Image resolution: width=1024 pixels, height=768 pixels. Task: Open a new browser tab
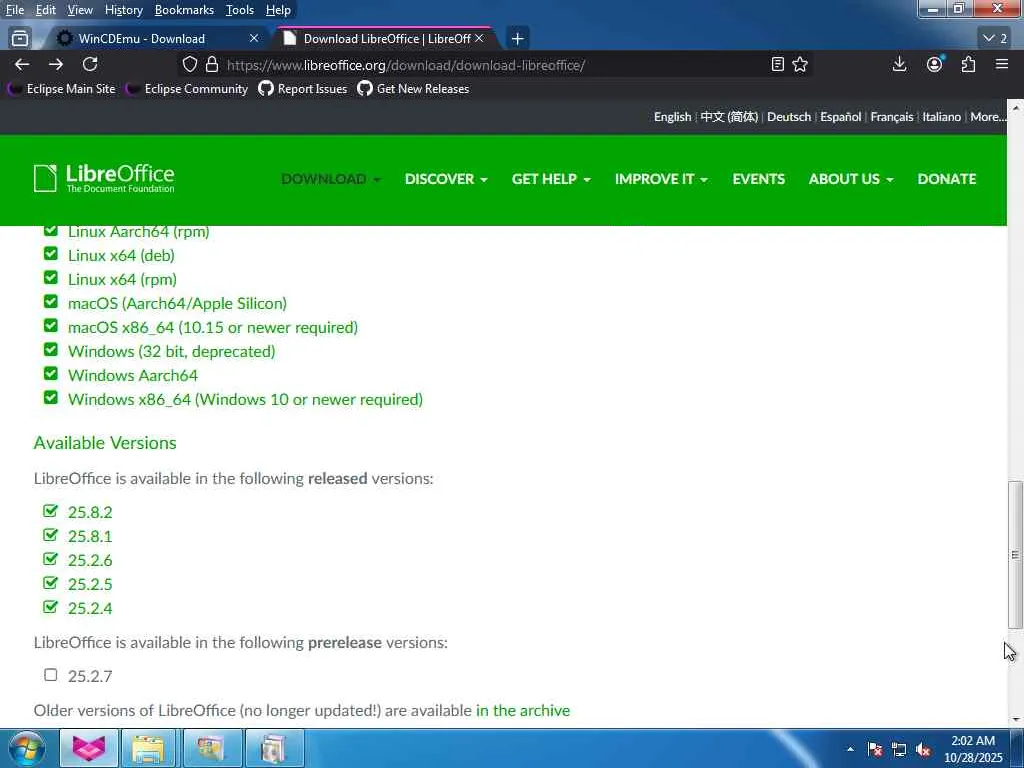[x=517, y=39]
